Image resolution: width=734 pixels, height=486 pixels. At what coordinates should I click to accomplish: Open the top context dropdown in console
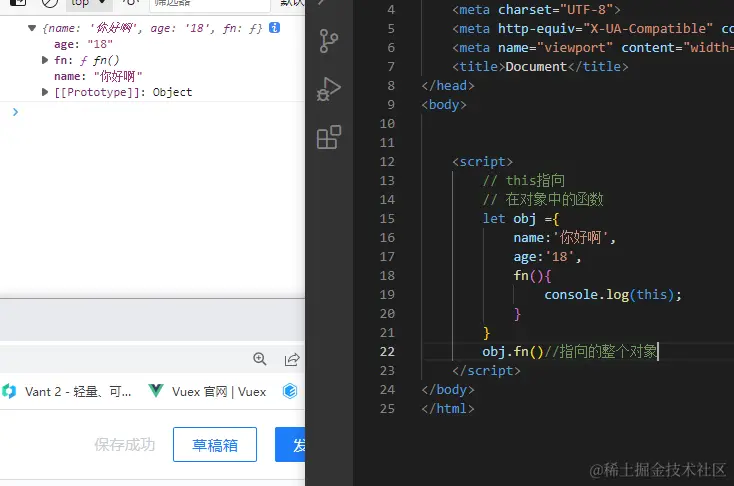(x=89, y=4)
